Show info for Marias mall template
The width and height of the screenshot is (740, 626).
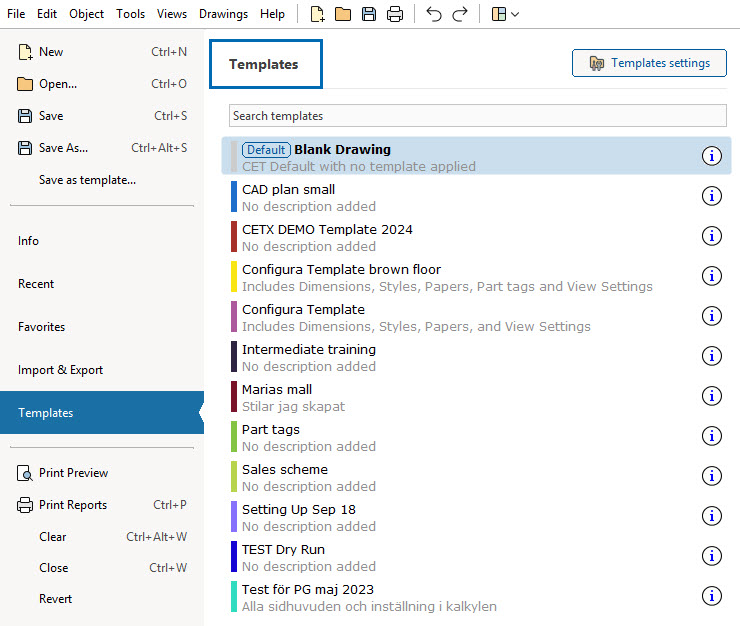(x=712, y=396)
